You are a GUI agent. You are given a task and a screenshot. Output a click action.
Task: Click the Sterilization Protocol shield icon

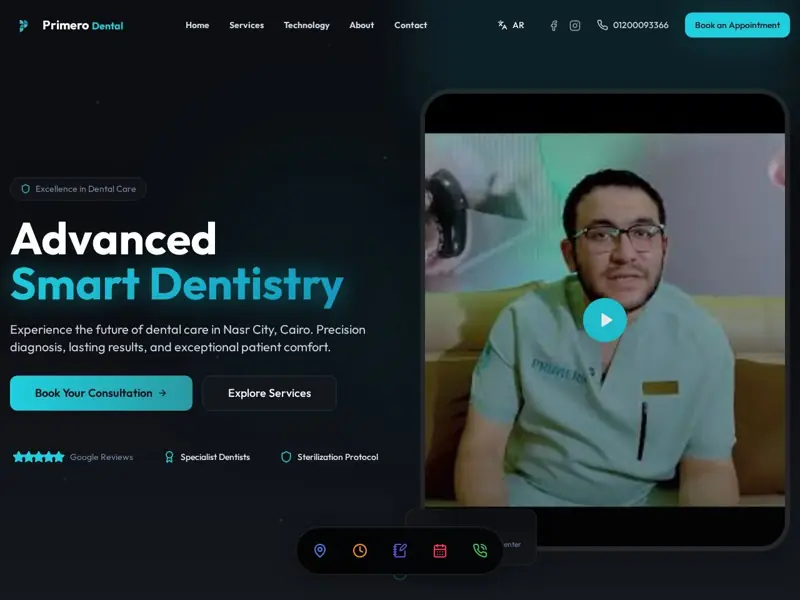coord(286,457)
